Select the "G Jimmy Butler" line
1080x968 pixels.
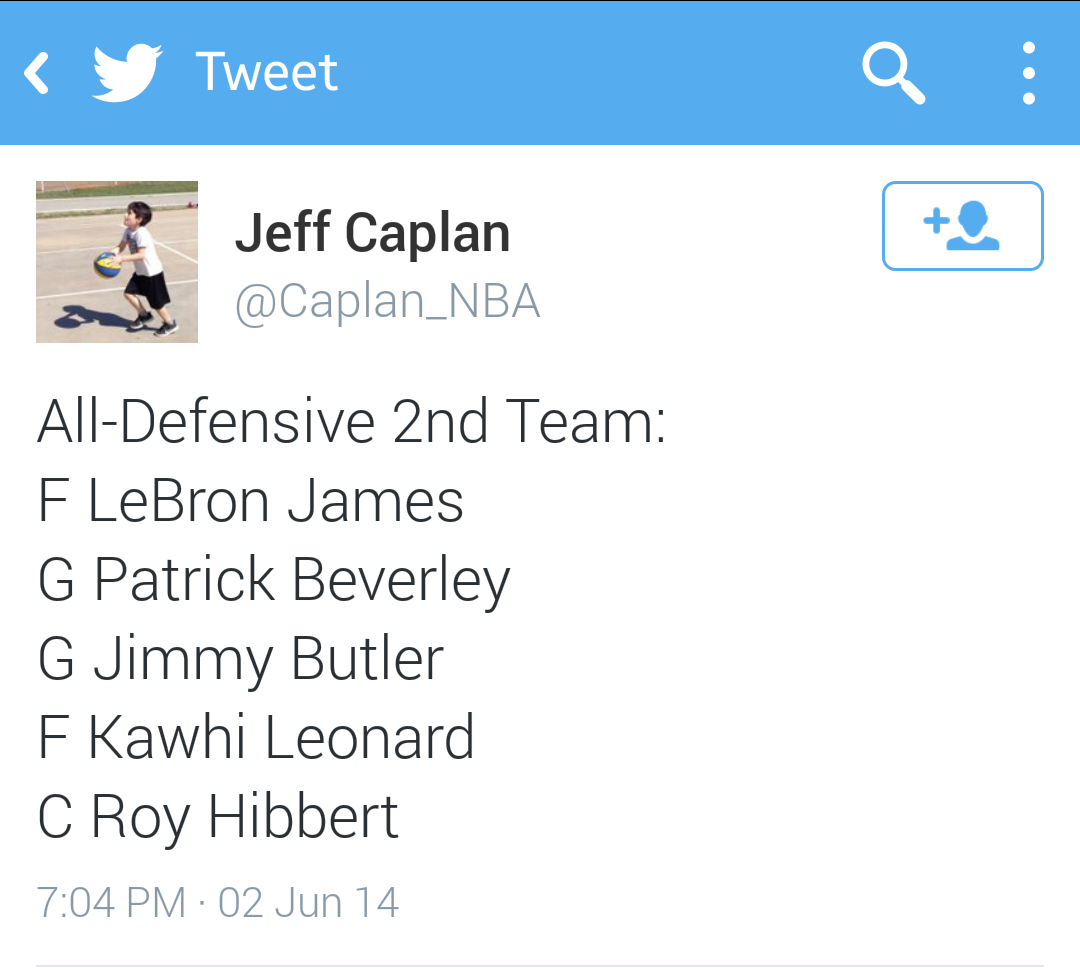(x=240, y=659)
